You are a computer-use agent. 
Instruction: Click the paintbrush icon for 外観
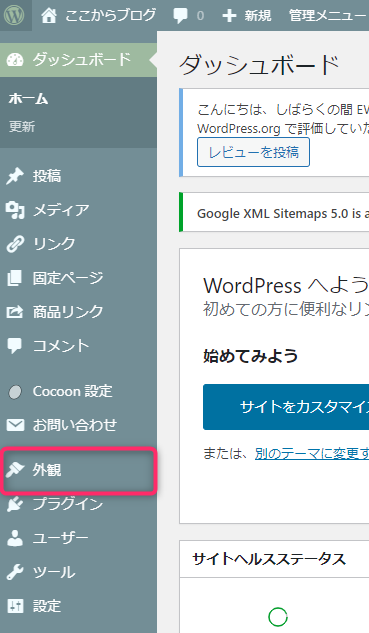pos(15,470)
